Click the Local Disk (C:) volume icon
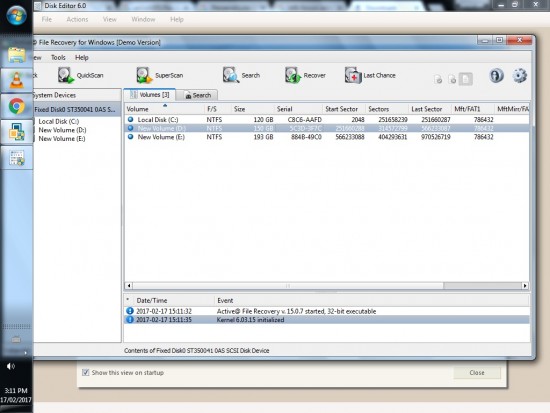The image size is (550, 413). (130, 119)
